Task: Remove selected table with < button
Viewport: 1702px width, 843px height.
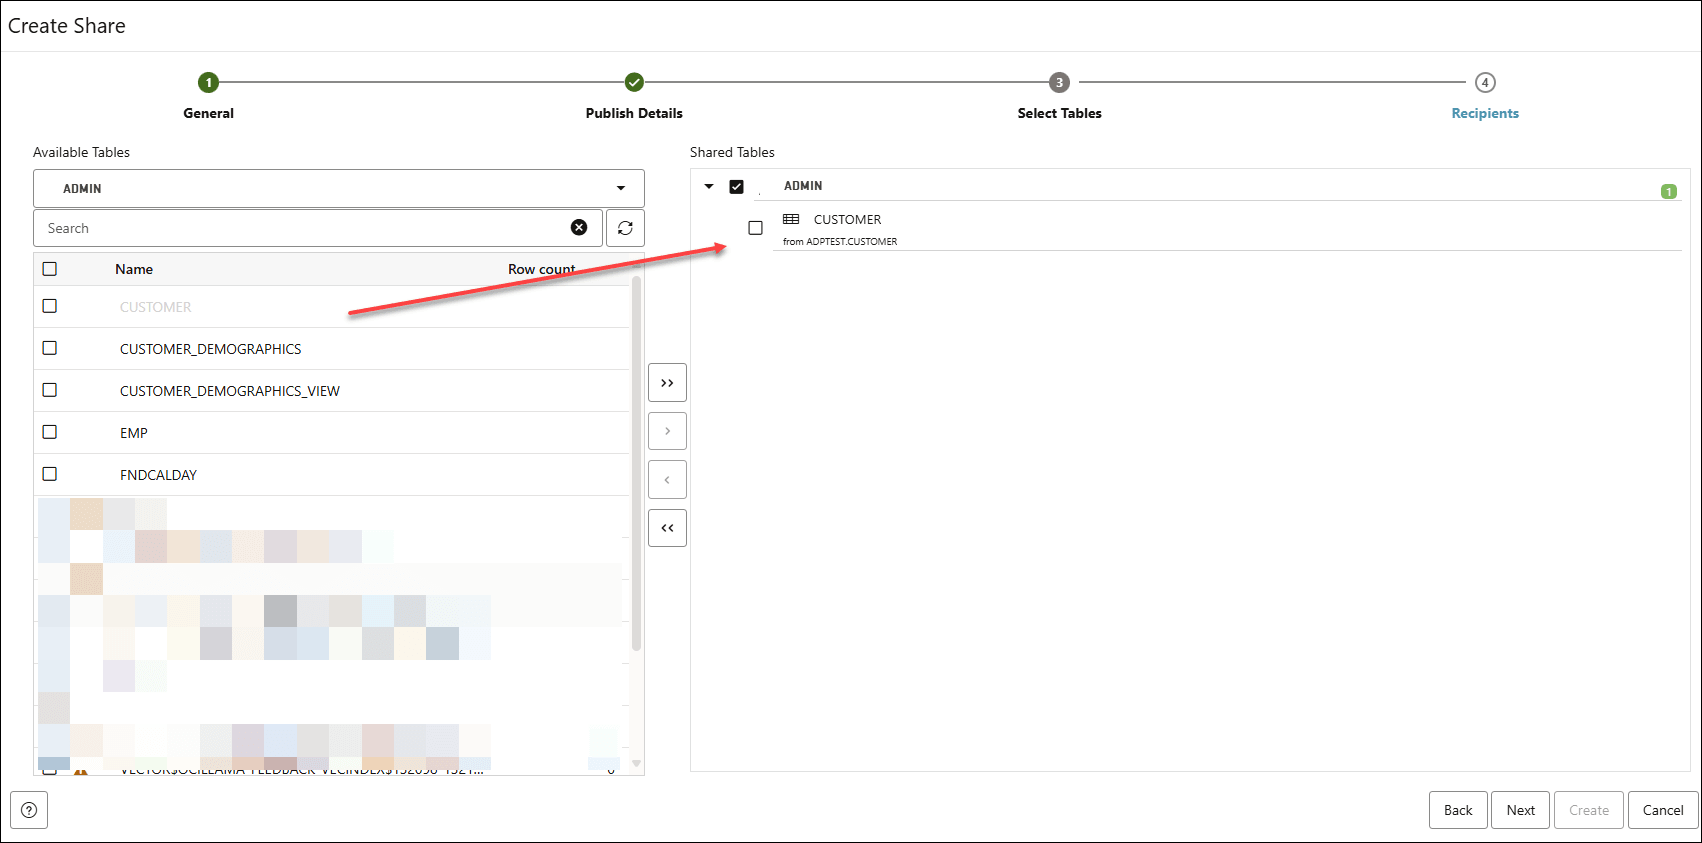Action: (667, 480)
